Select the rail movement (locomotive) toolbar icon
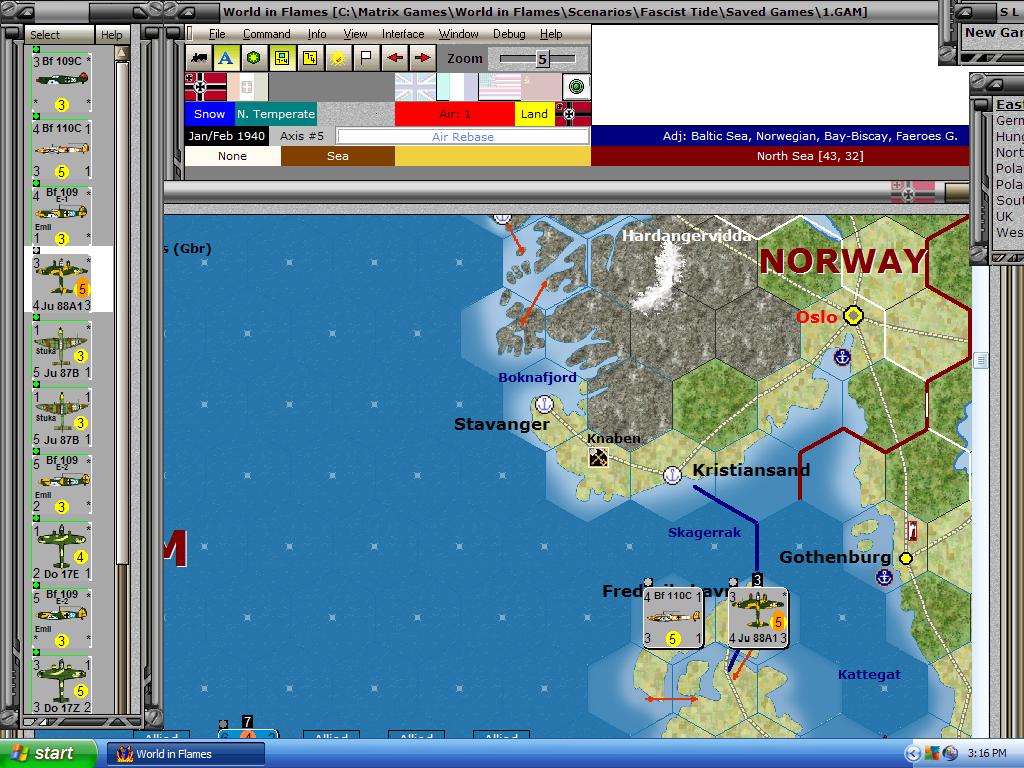Image resolution: width=1024 pixels, height=768 pixels. tap(197, 57)
